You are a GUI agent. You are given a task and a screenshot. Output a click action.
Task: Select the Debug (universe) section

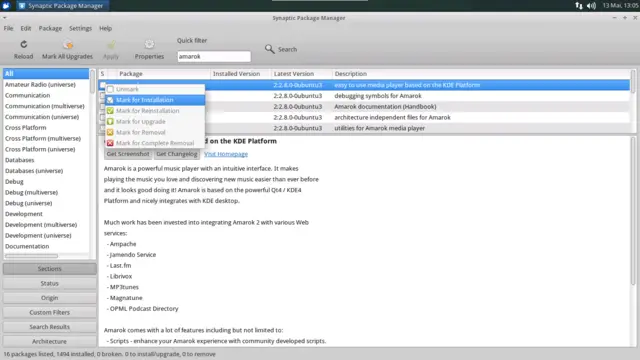pos(46,203)
